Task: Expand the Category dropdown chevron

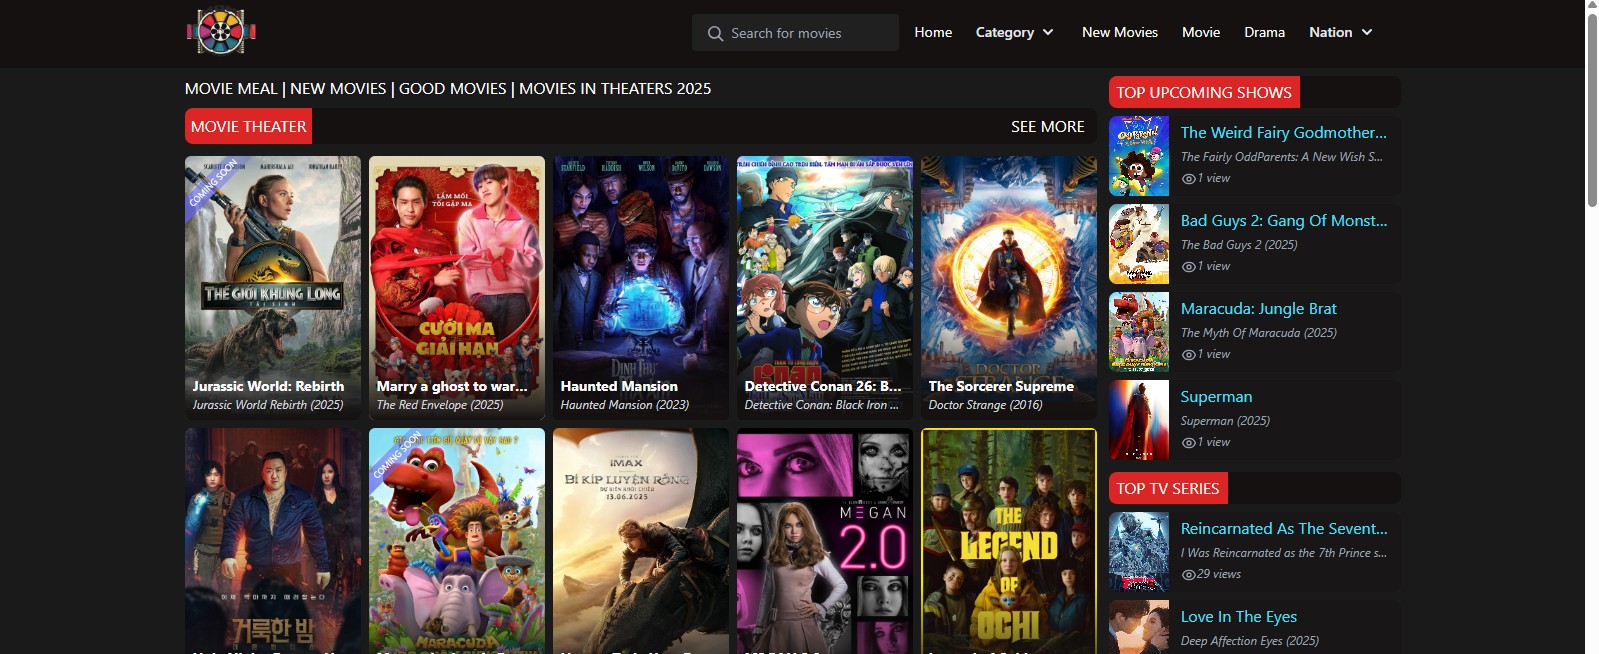Action: [x=1048, y=32]
